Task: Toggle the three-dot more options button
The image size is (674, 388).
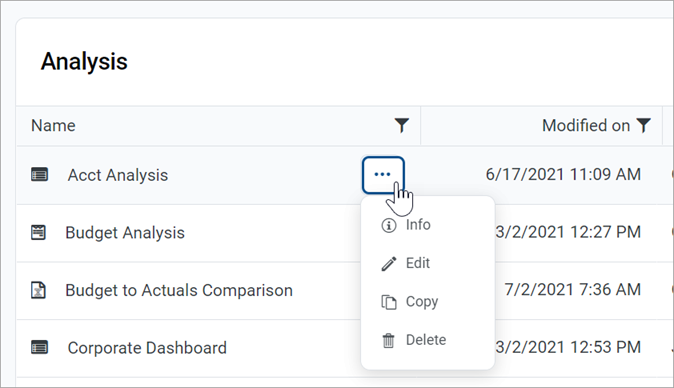Action: (x=383, y=175)
